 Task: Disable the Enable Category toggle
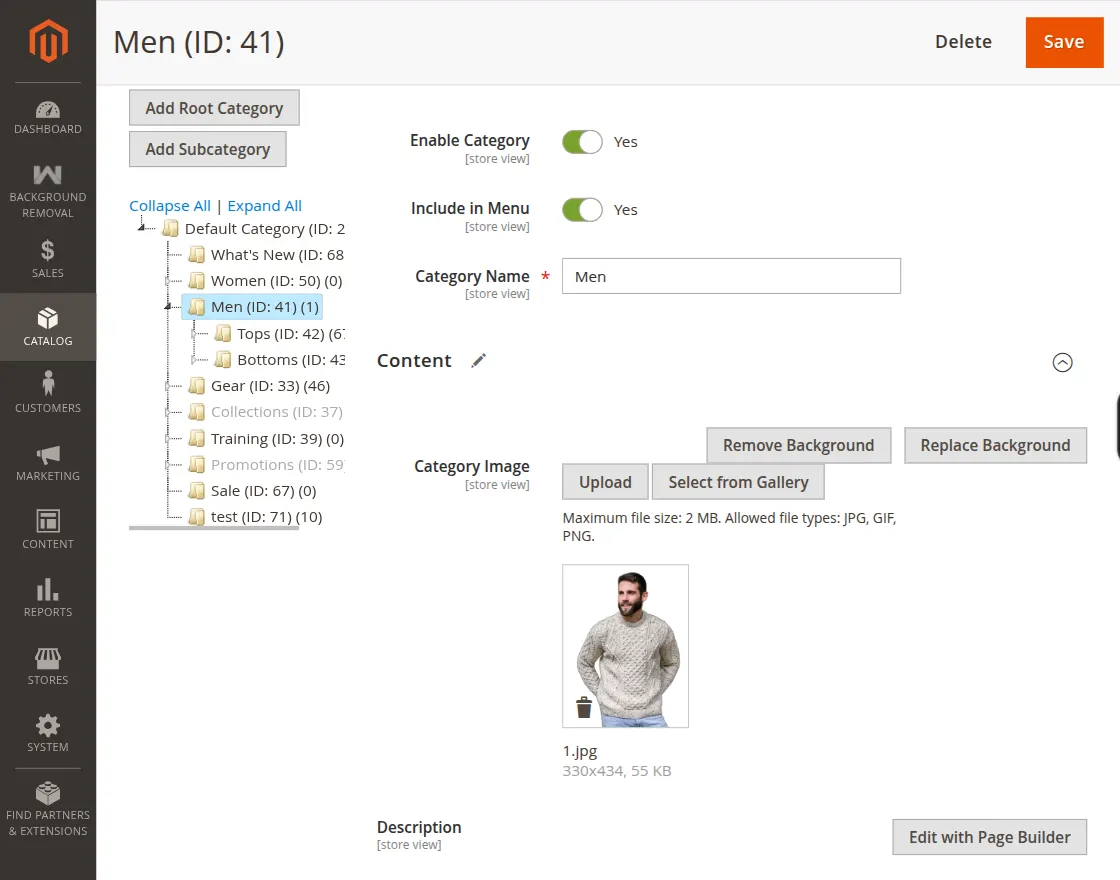(582, 142)
